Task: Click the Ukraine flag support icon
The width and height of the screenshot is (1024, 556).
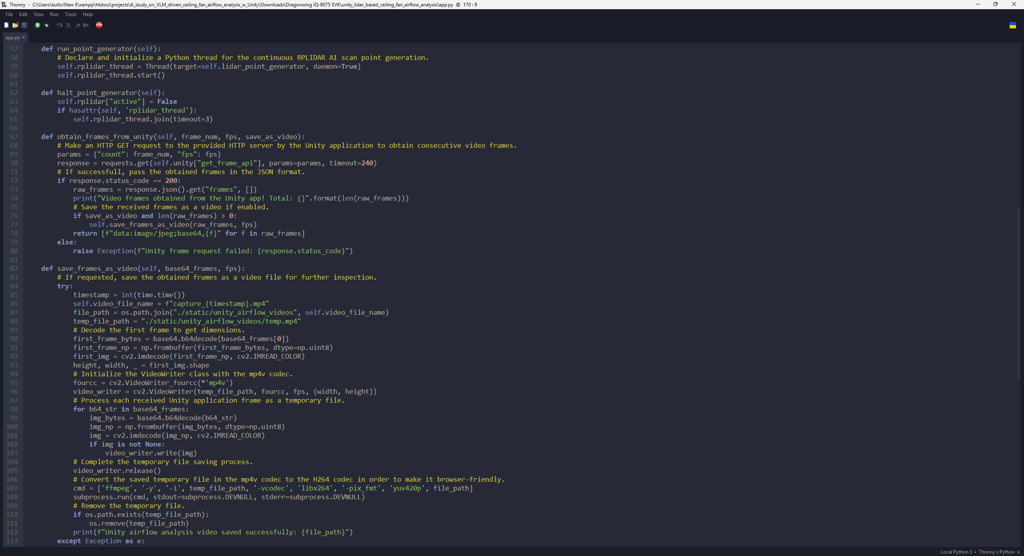Action: coord(1013,25)
